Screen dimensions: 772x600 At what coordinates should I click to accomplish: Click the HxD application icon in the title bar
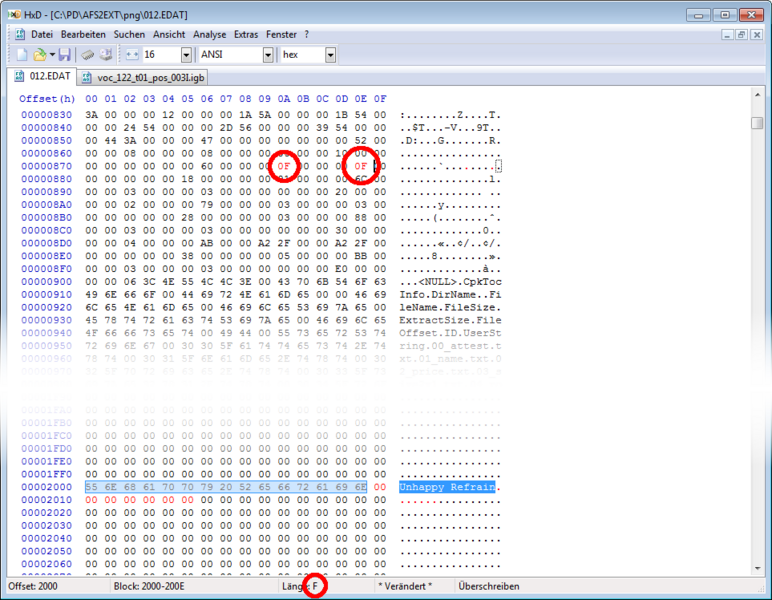[12, 14]
